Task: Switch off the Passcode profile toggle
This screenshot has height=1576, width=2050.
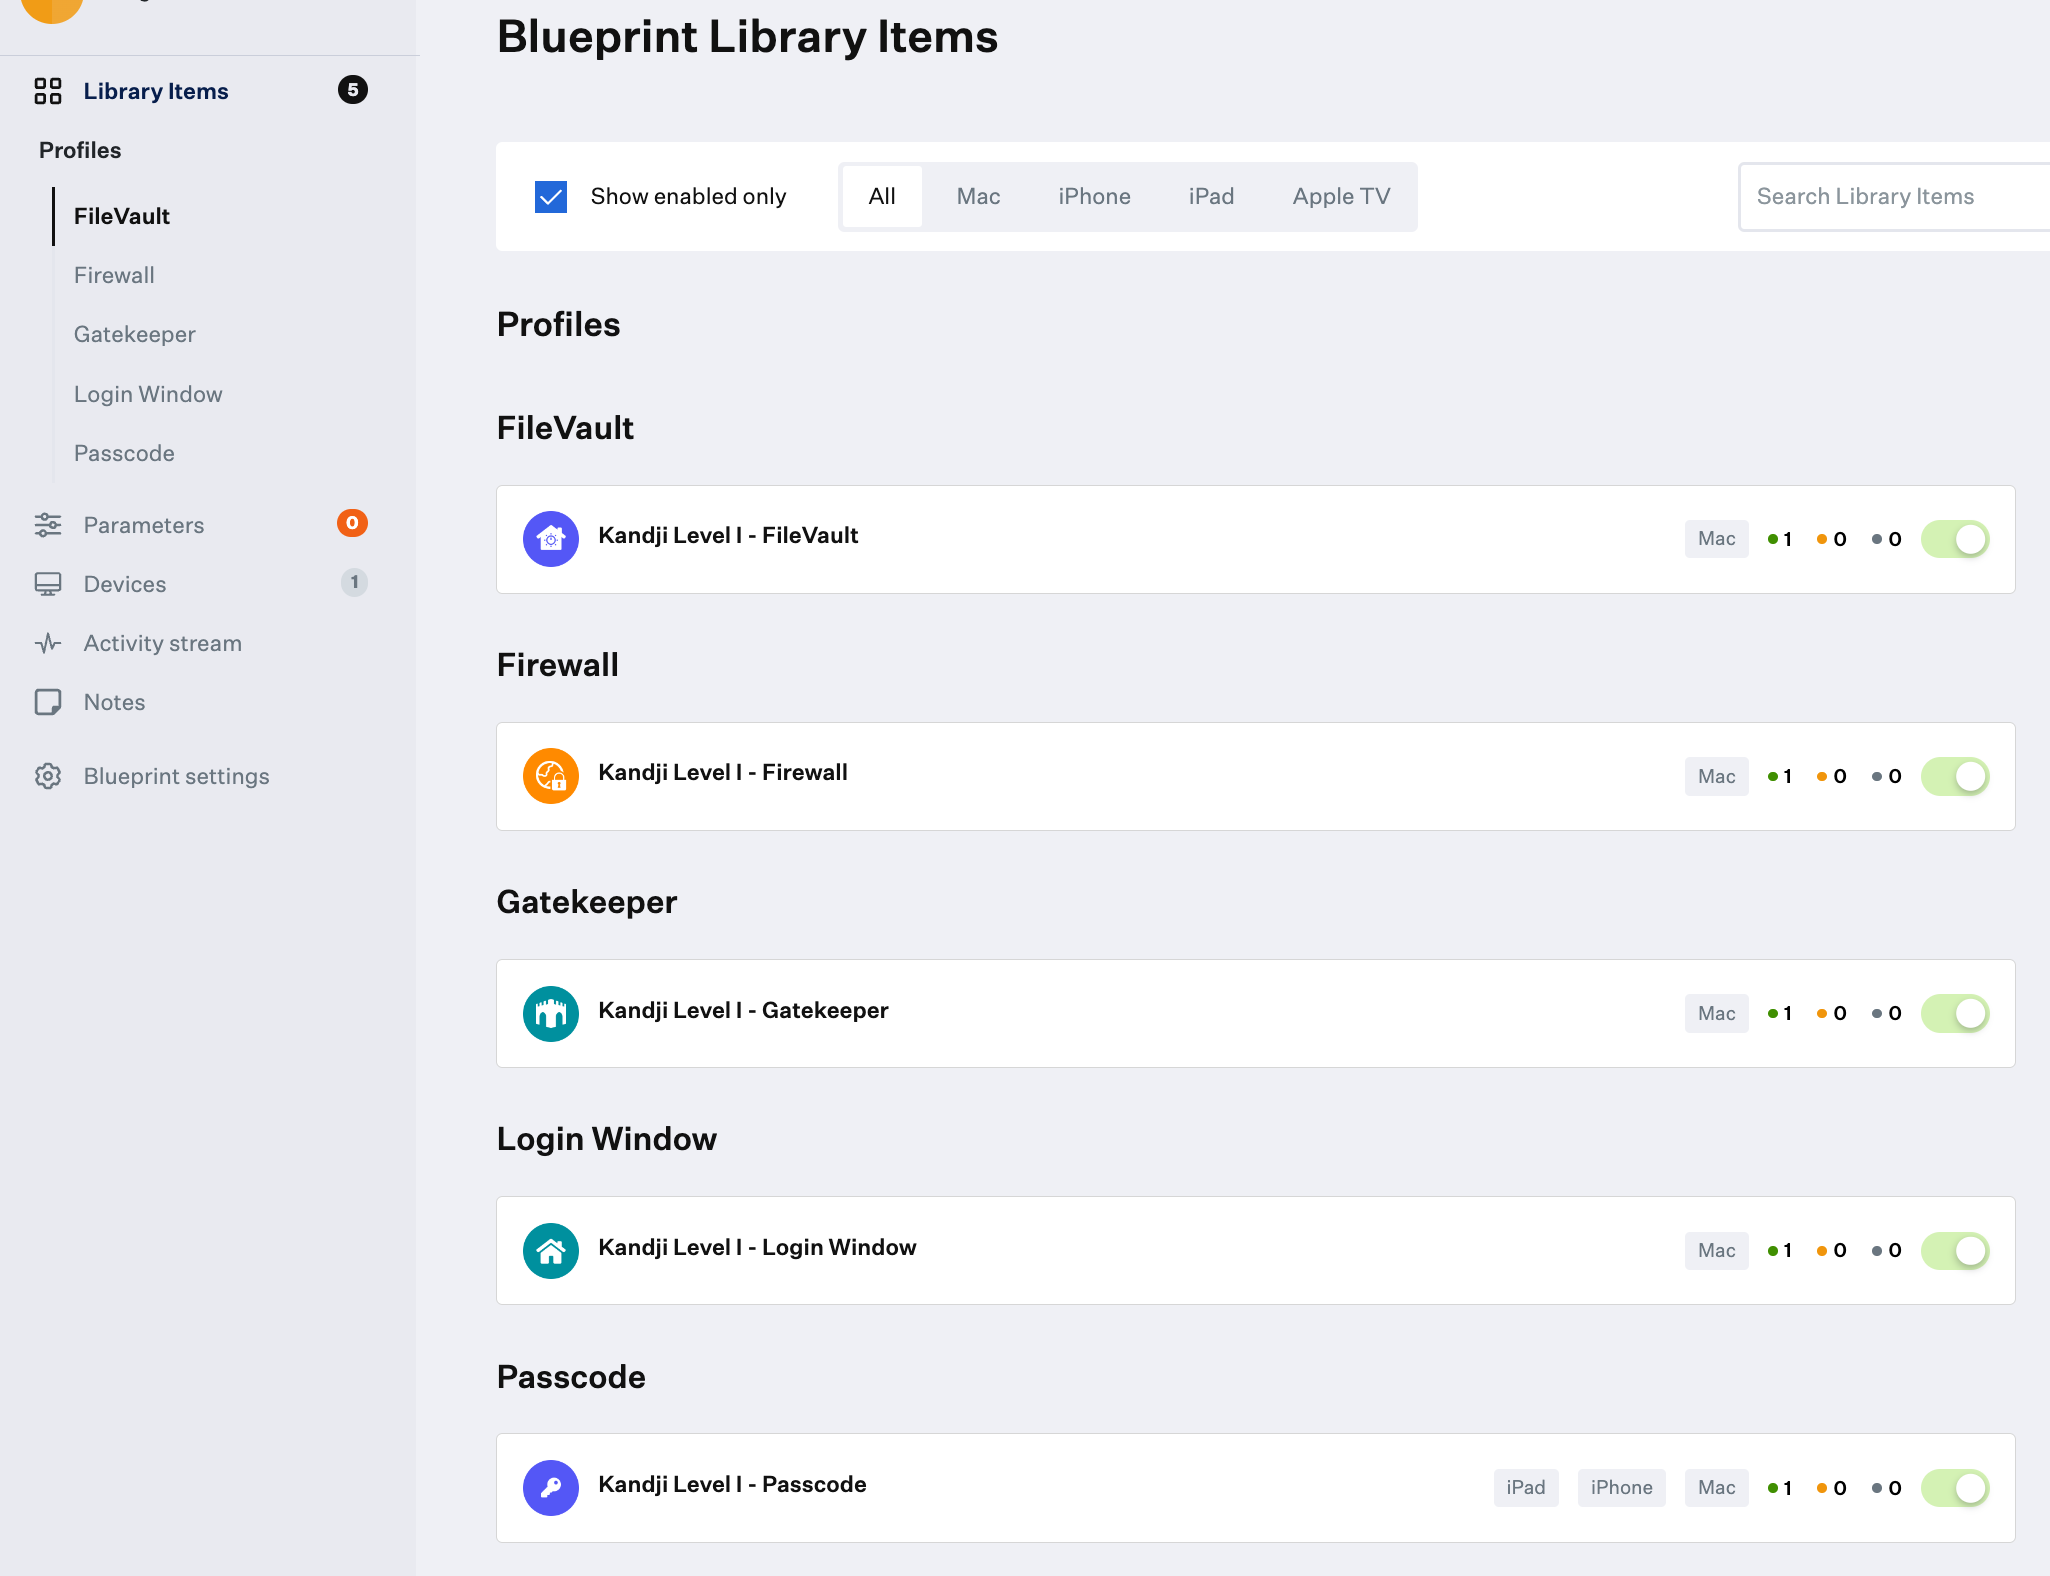Action: pyautogui.click(x=1955, y=1488)
